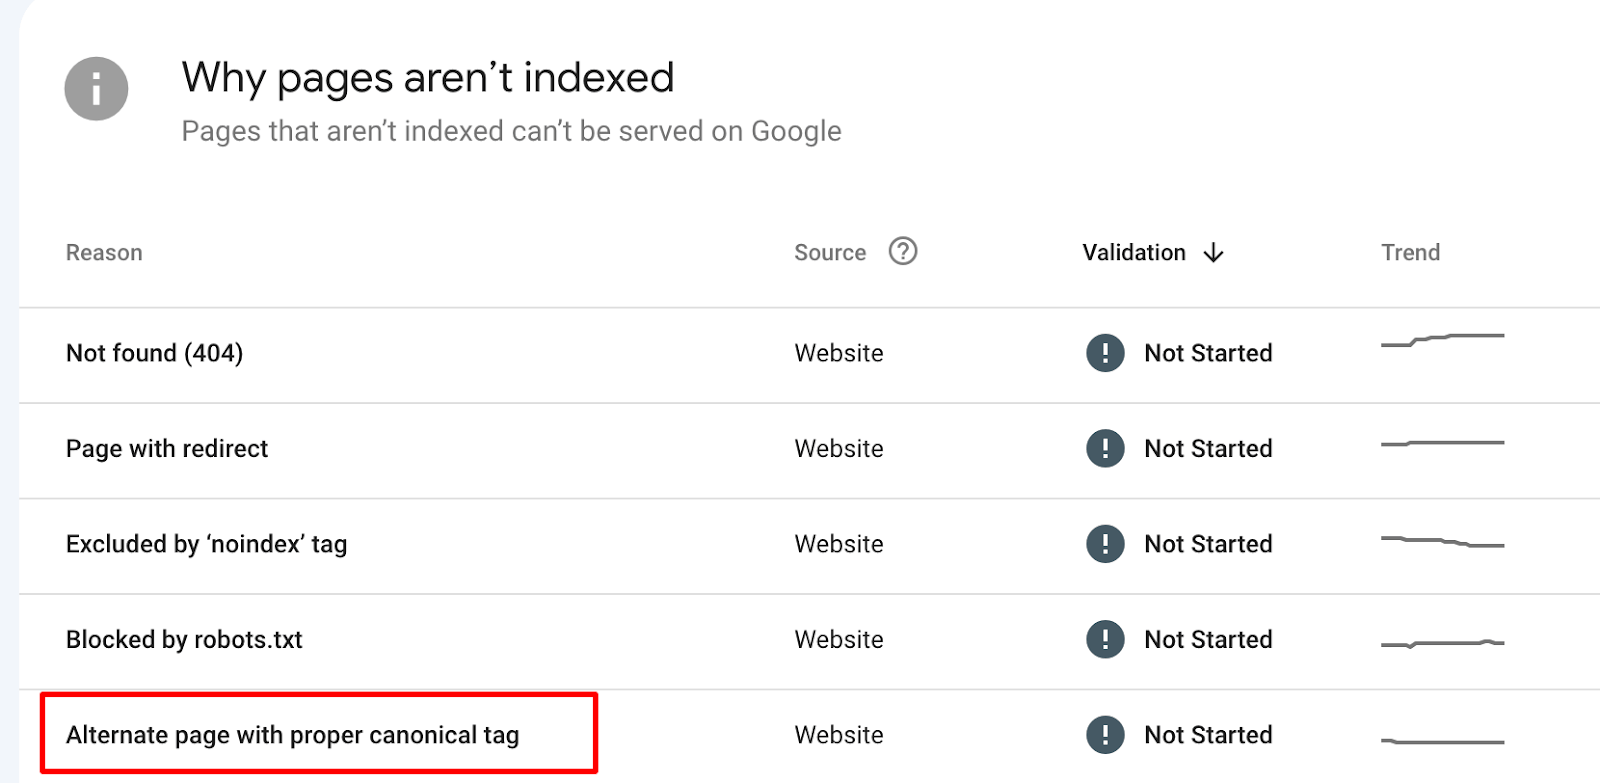Click the Reason column header
Image resolution: width=1600 pixels, height=783 pixels.
click(104, 253)
